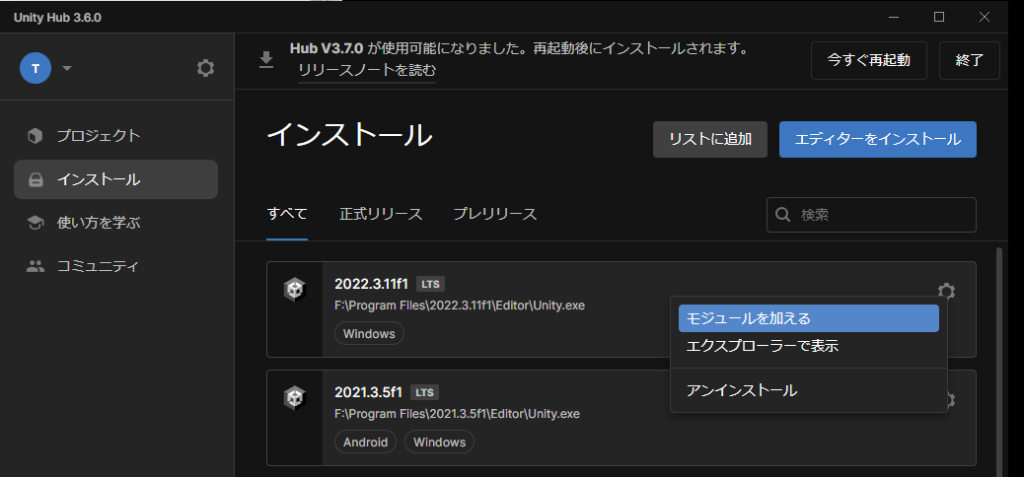The width and height of the screenshot is (1024, 477).
Task: Open the リリースノートを読む link
Action: 366,71
